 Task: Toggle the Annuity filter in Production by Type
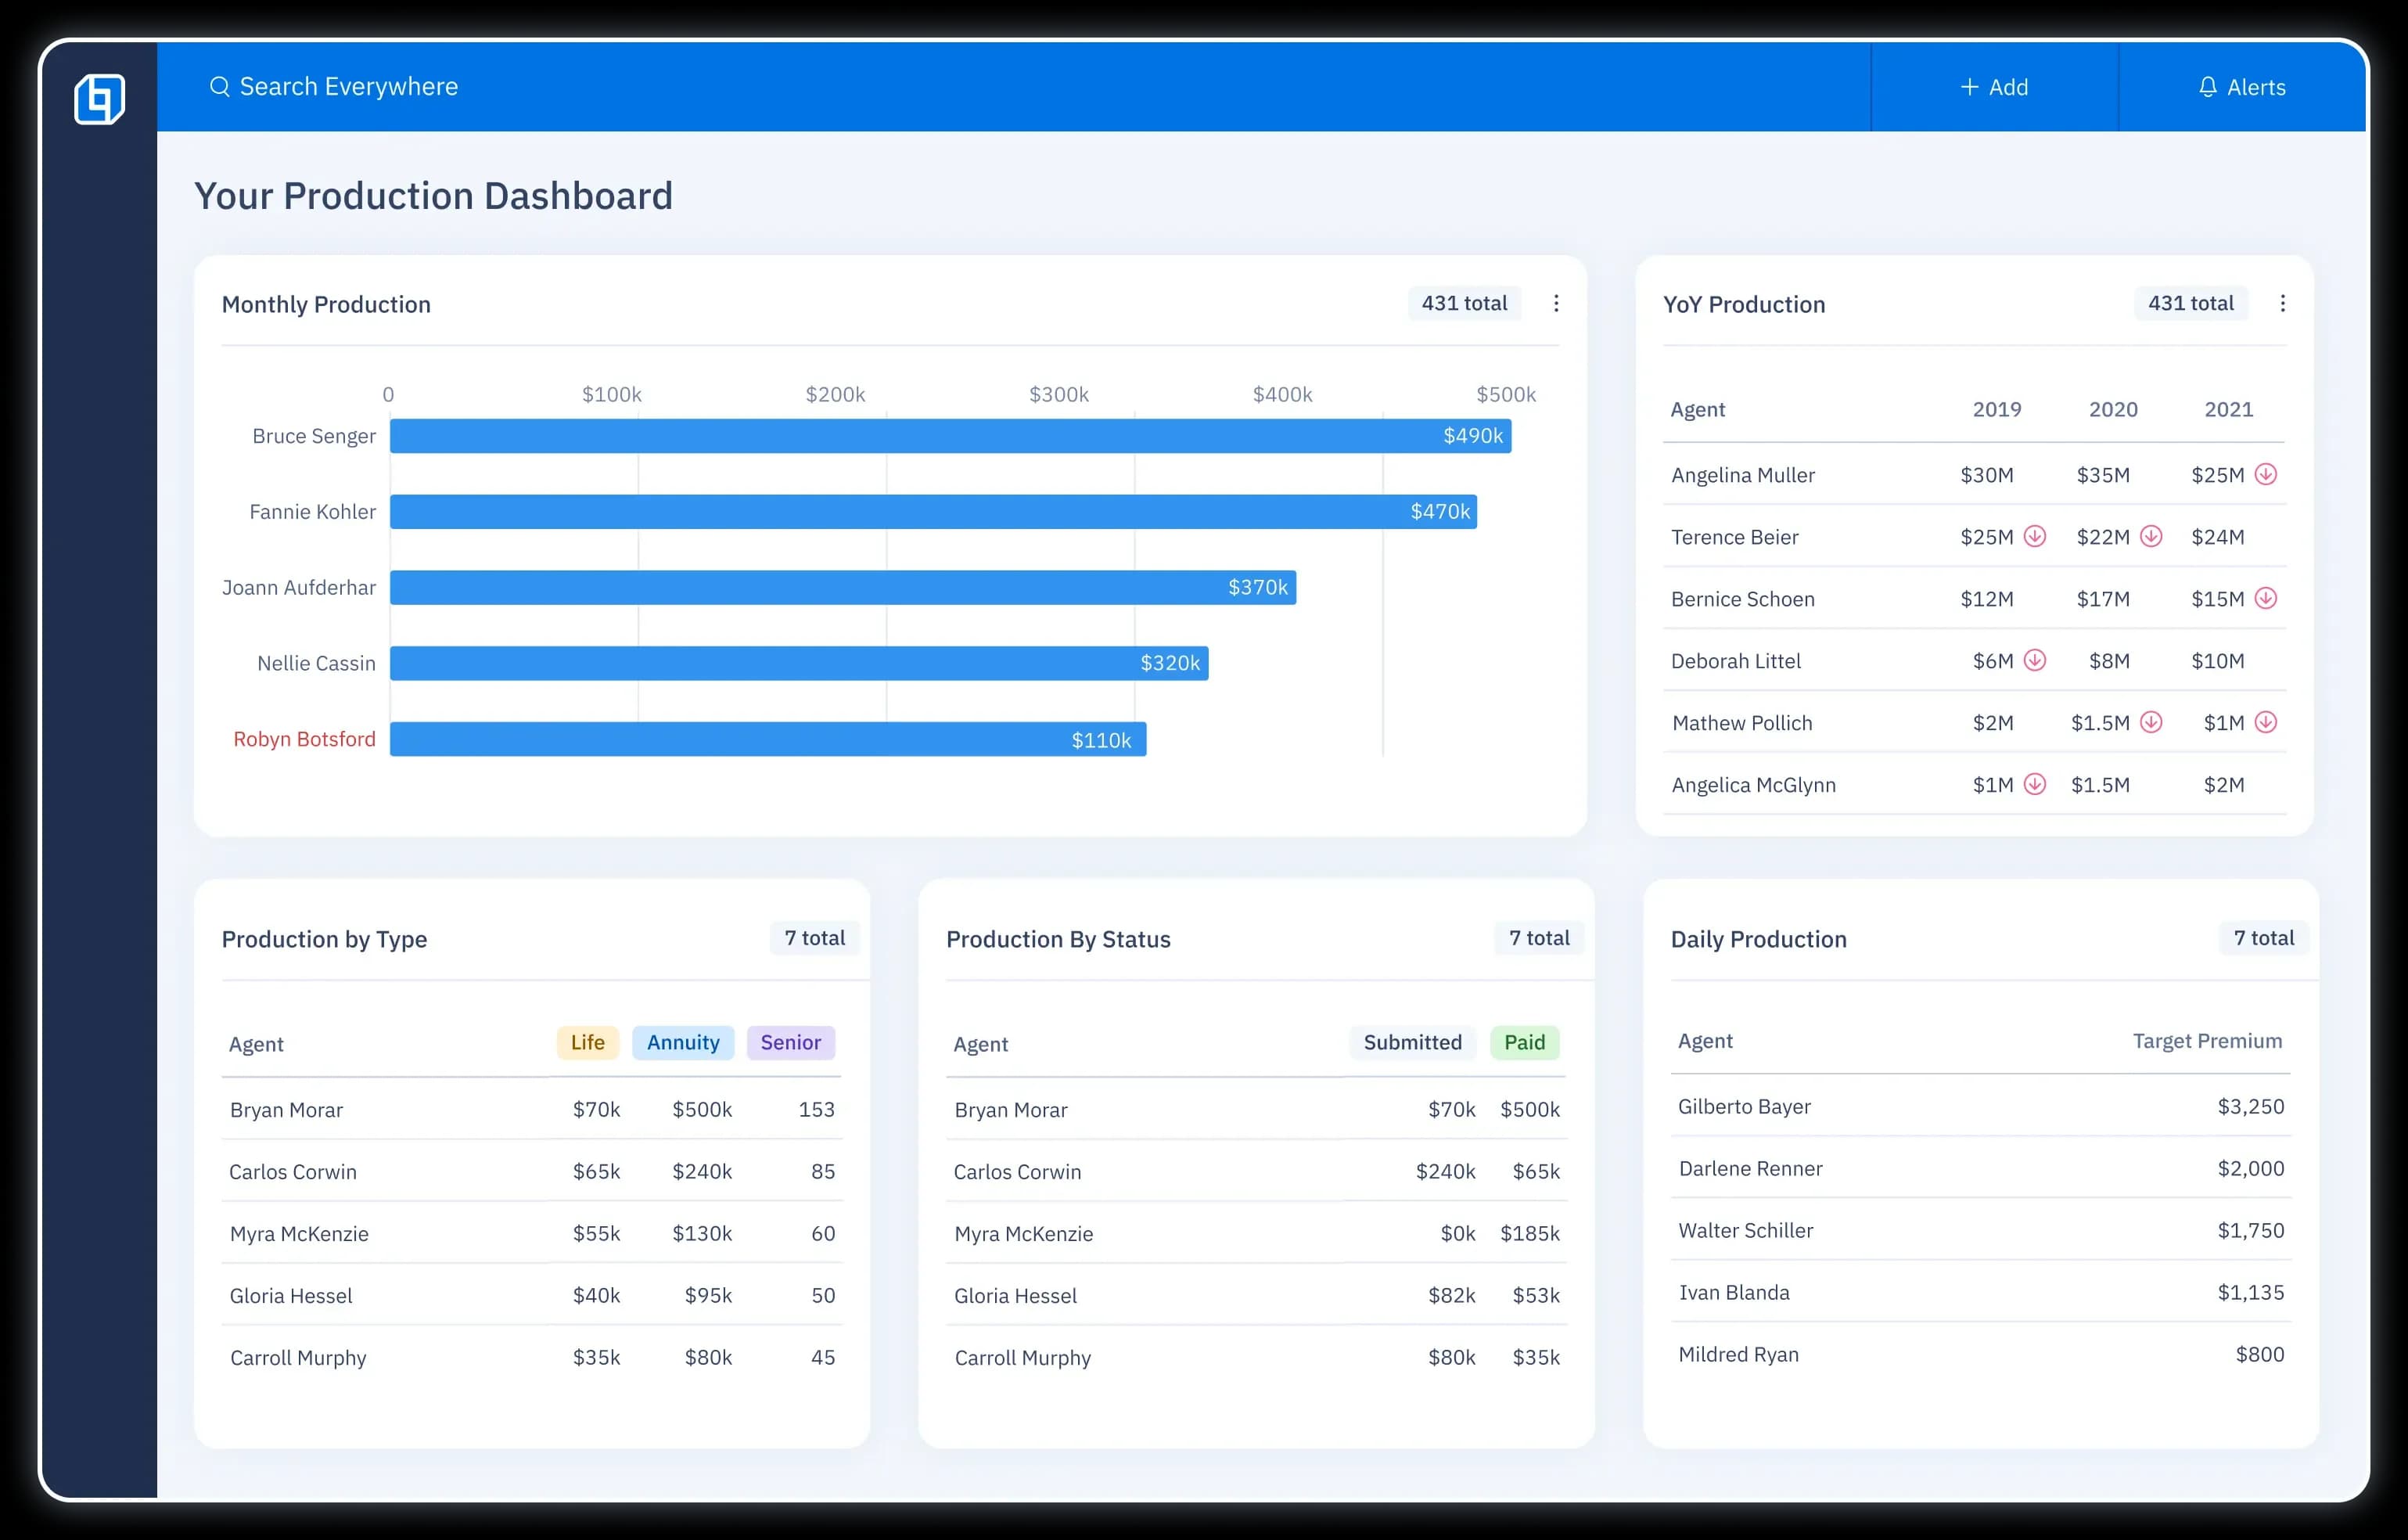pos(683,1042)
